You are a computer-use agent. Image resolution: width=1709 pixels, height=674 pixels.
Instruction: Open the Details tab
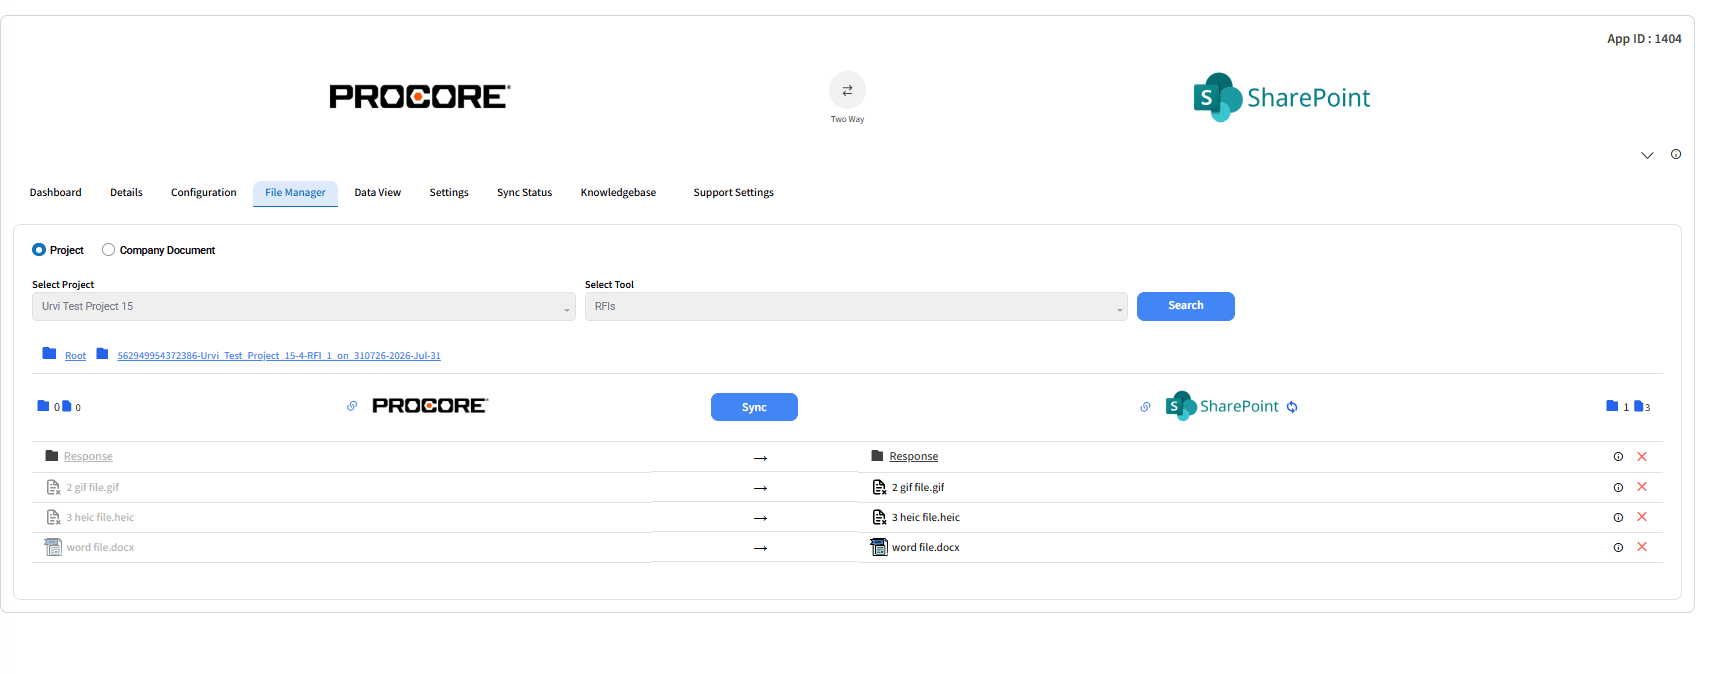coord(126,193)
